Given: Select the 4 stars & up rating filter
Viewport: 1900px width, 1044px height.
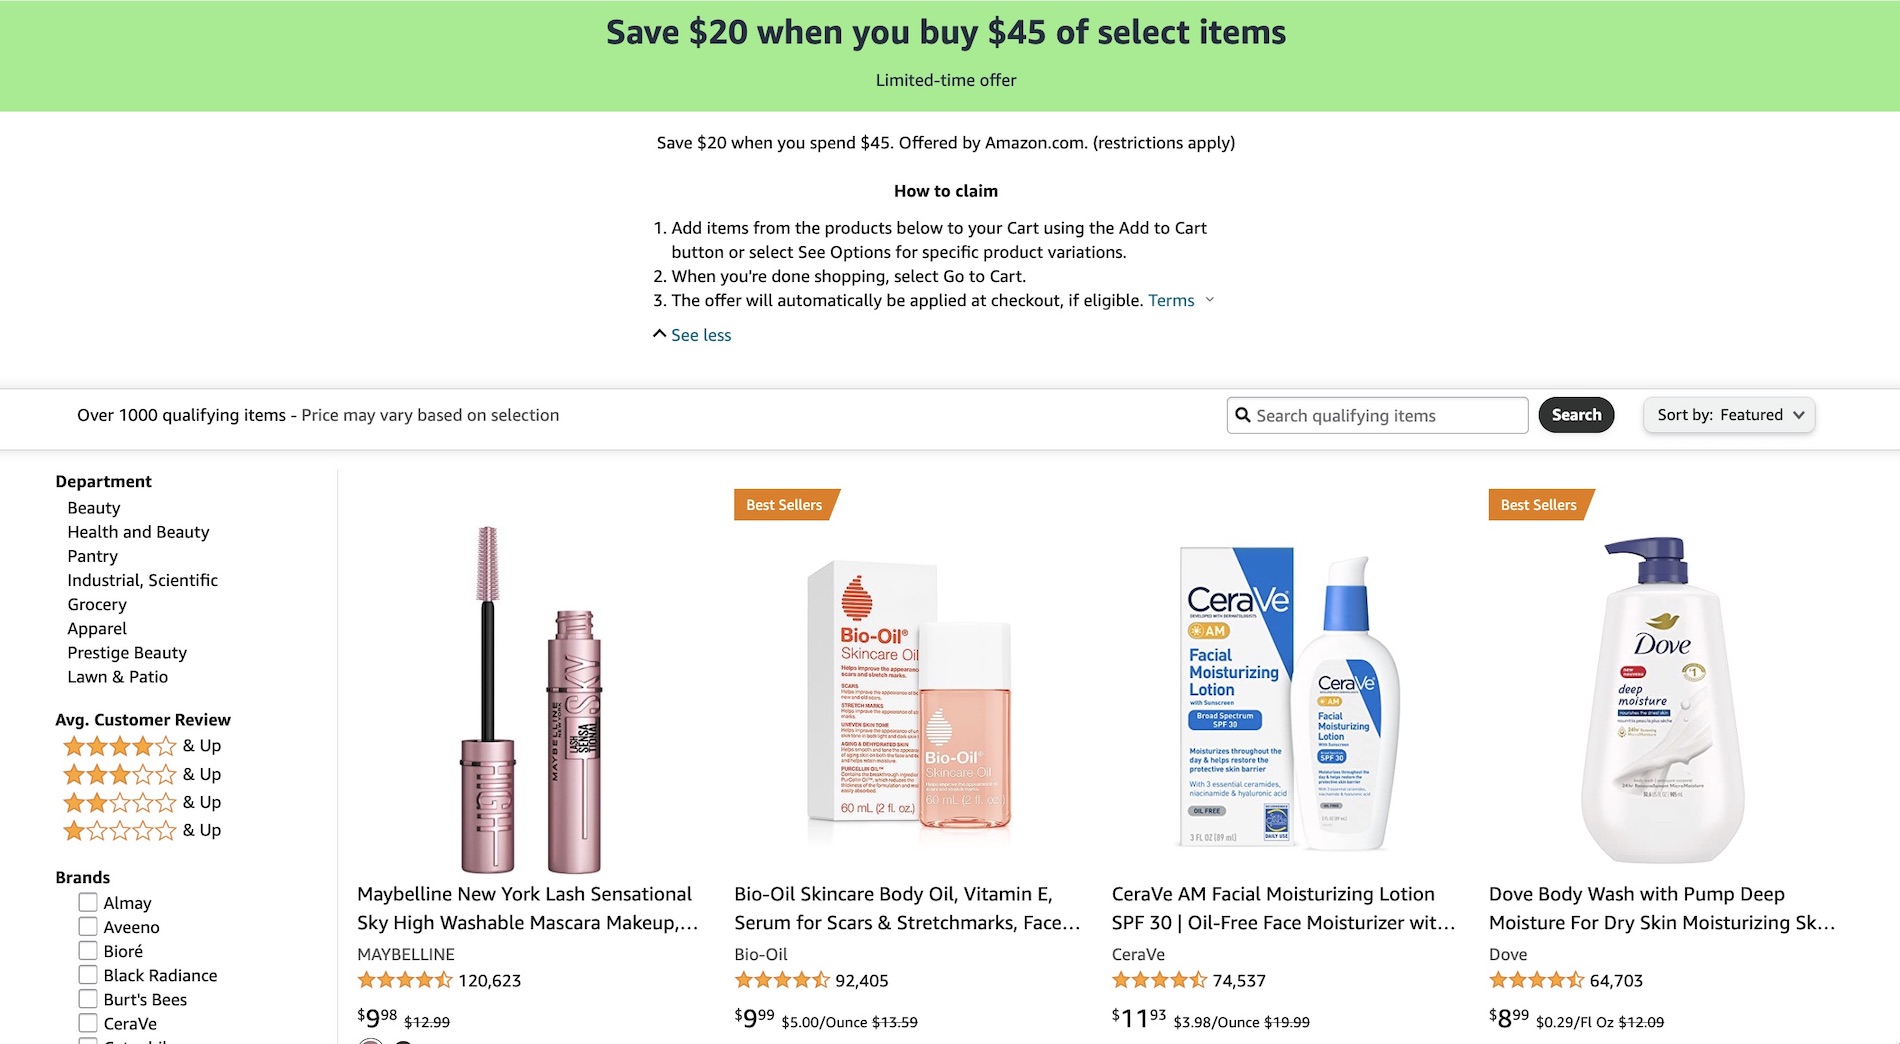Looking at the screenshot, I should [120, 745].
